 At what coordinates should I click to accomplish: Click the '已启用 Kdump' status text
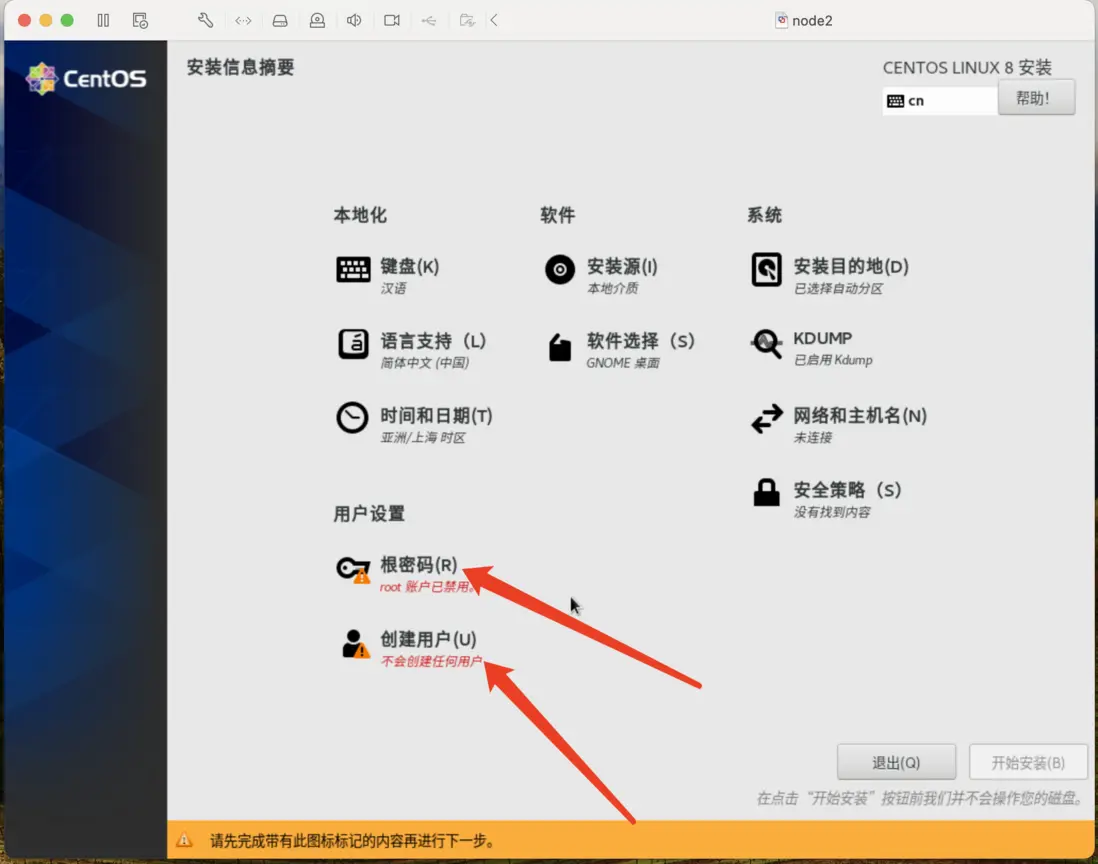[833, 360]
